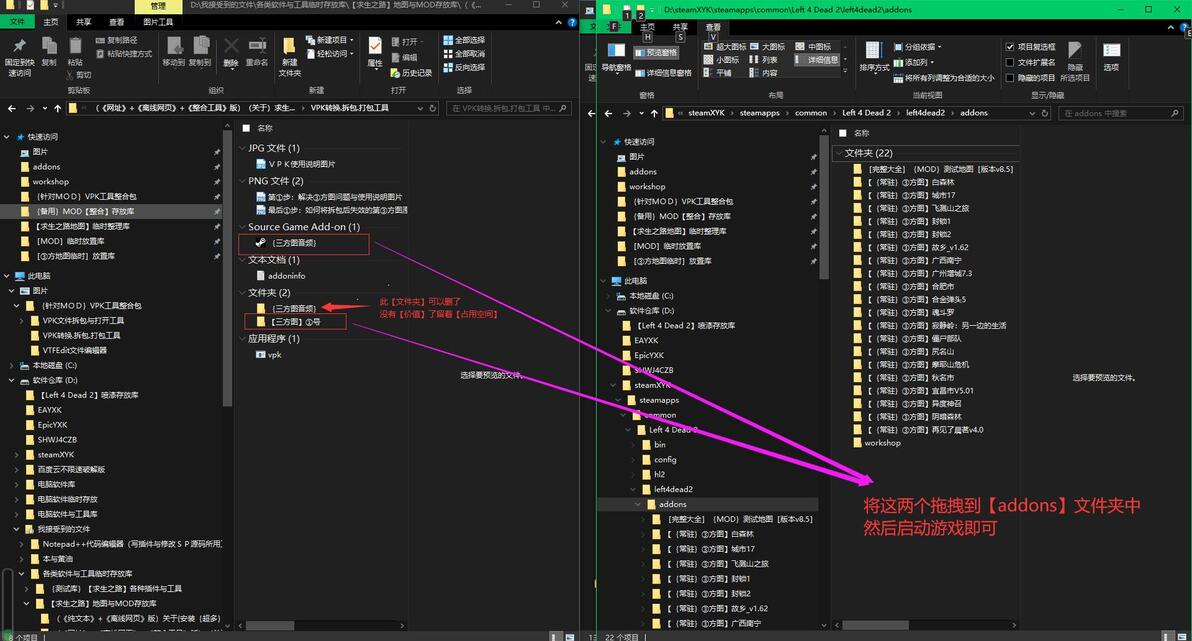Viewport: 1192px width, 641px height.
Task: Select List (列表) layout in right ribbon
Action: tap(764, 60)
